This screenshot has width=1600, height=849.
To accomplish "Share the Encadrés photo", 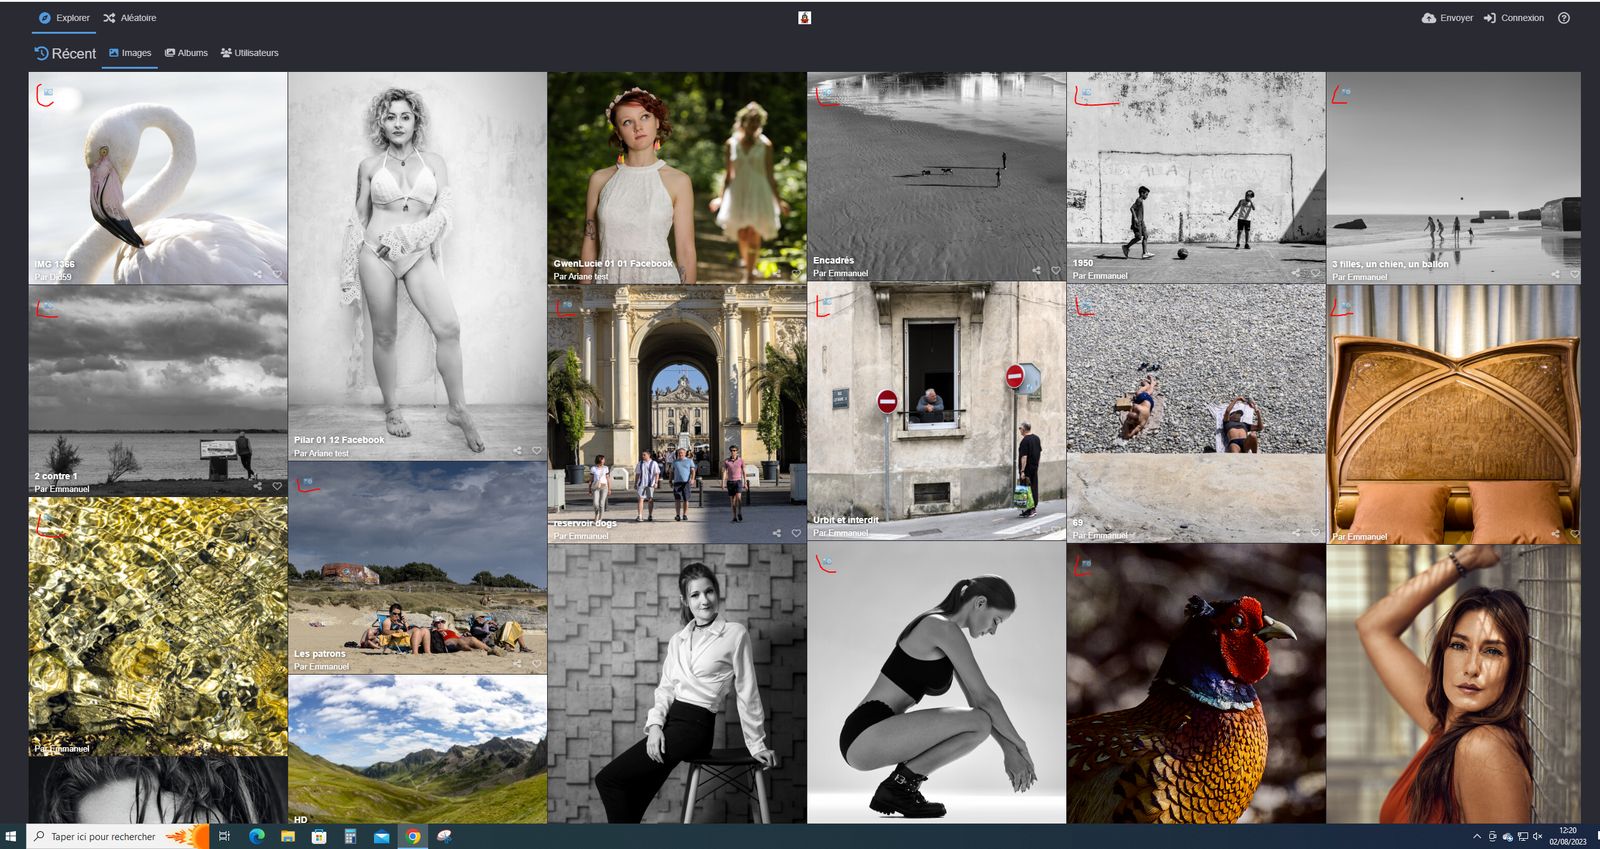I will click(x=1036, y=270).
